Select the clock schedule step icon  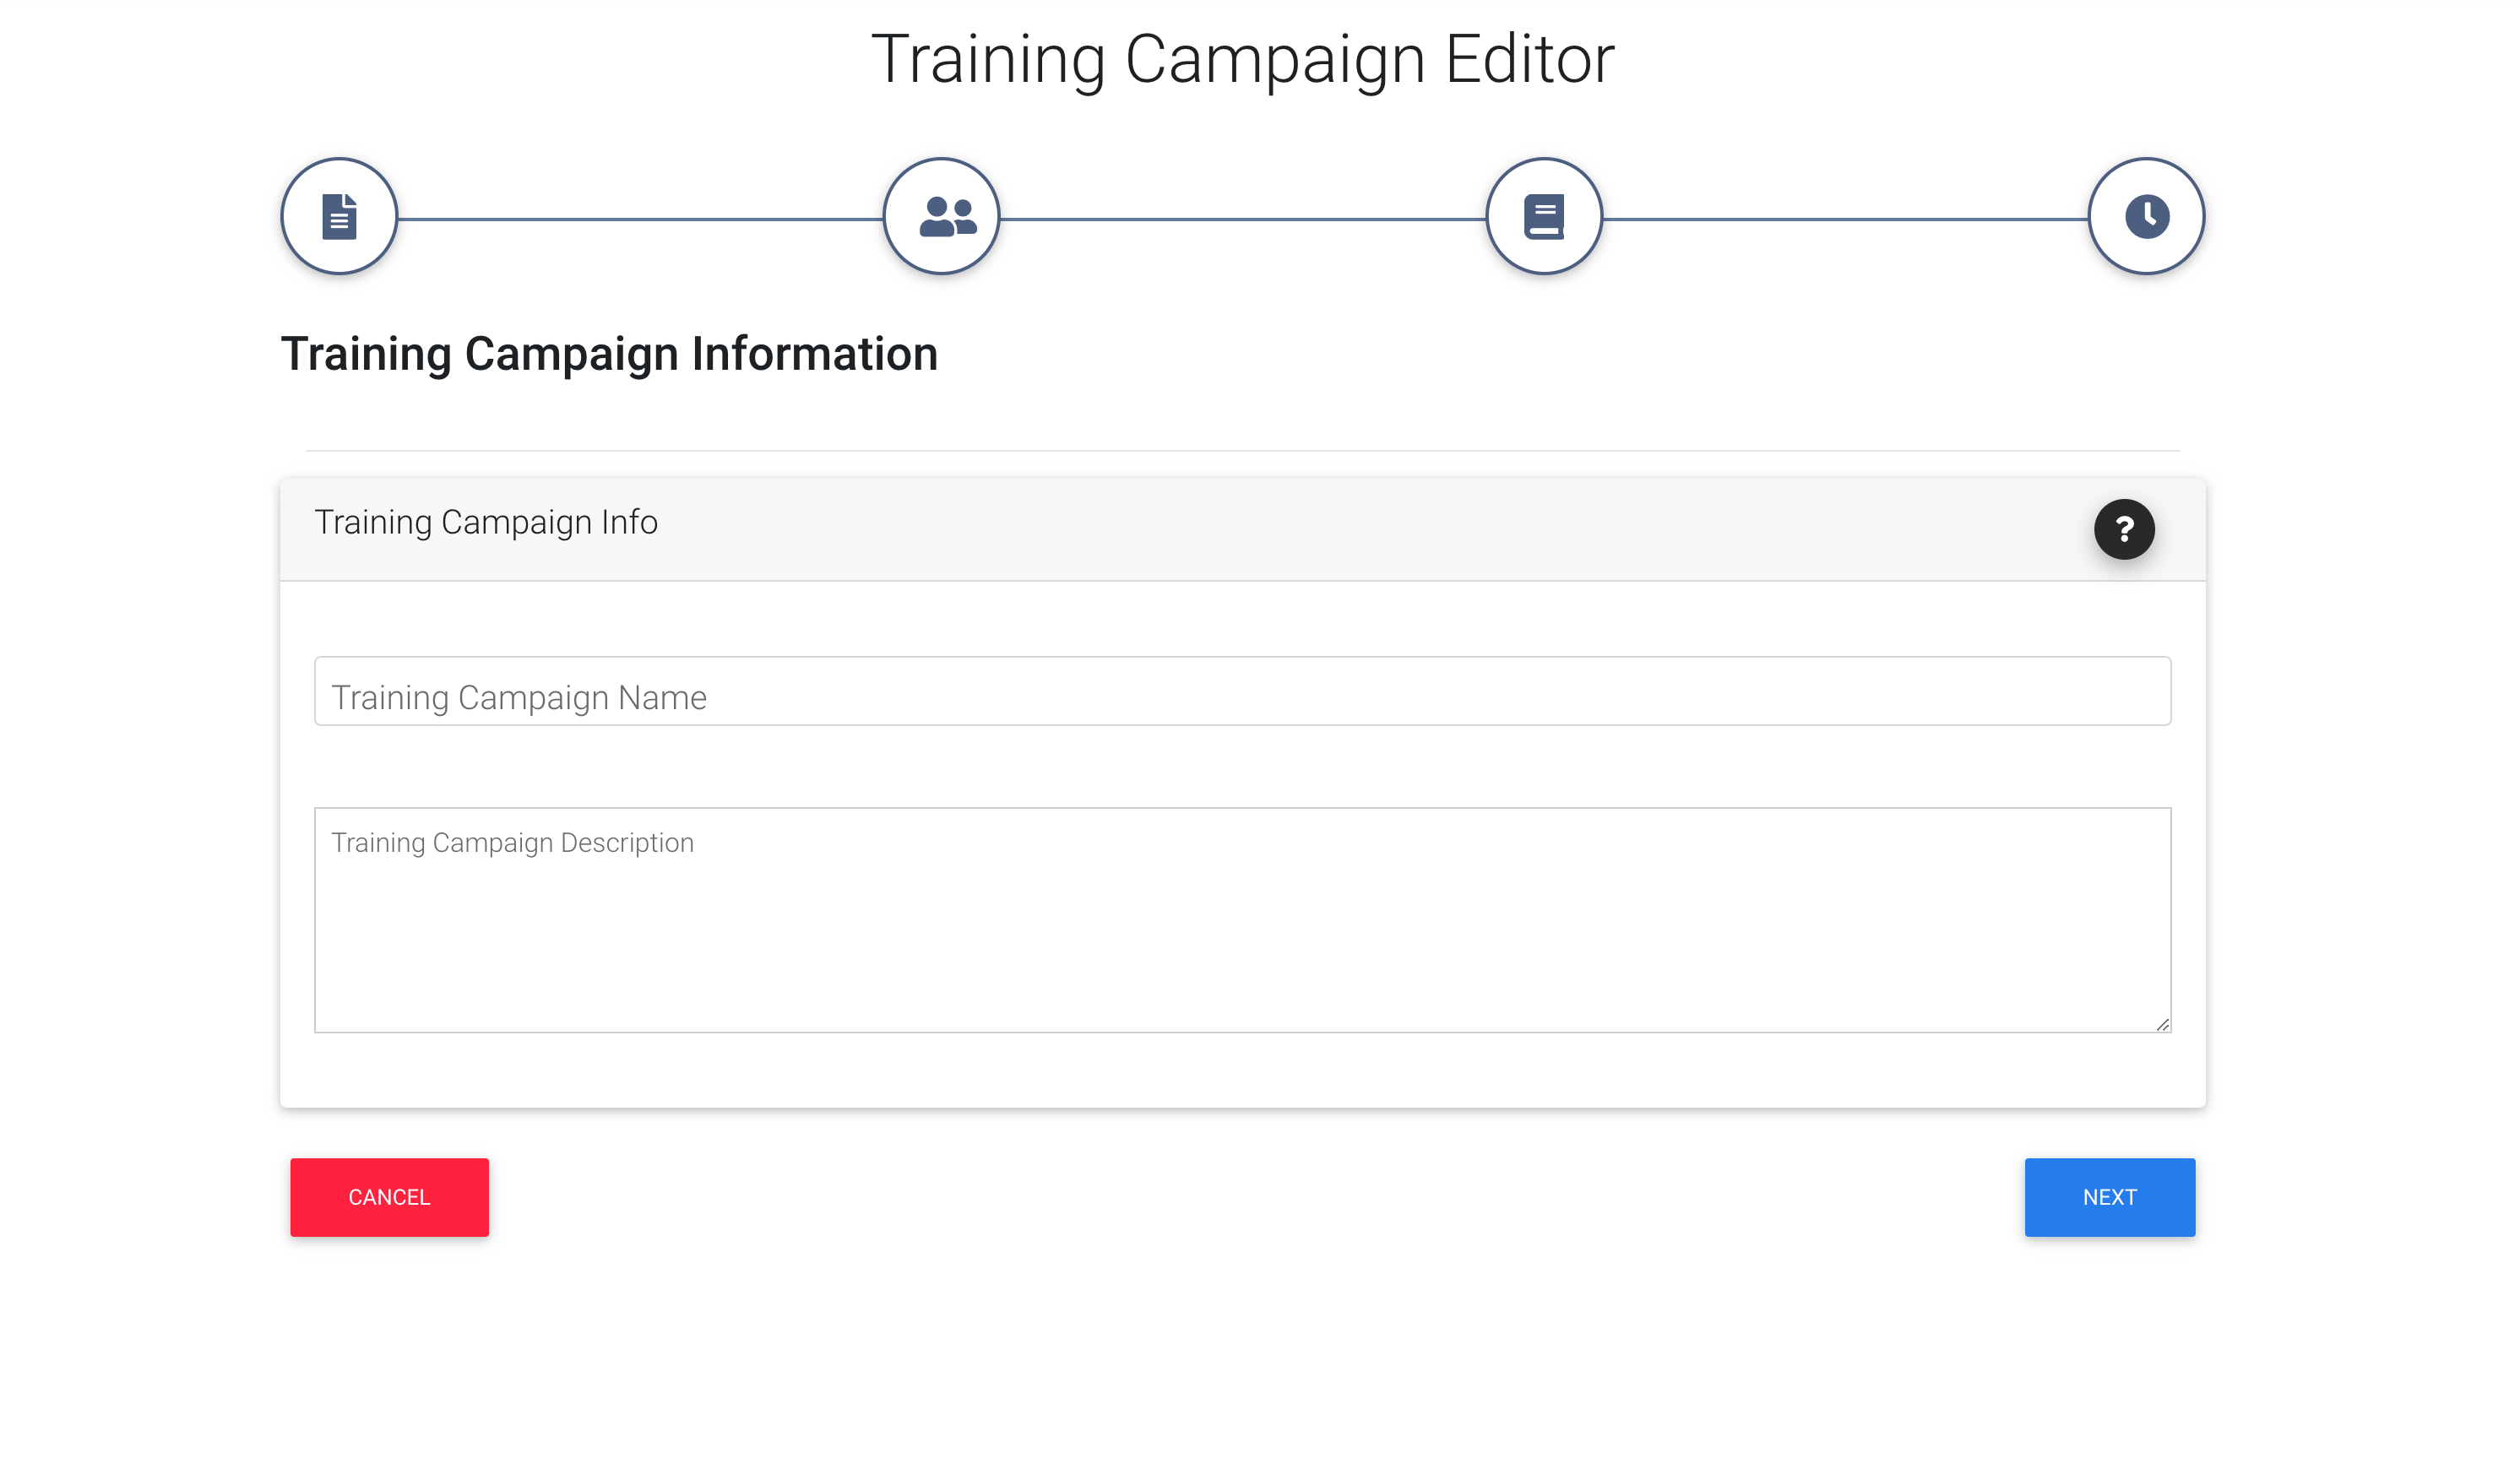2147,217
